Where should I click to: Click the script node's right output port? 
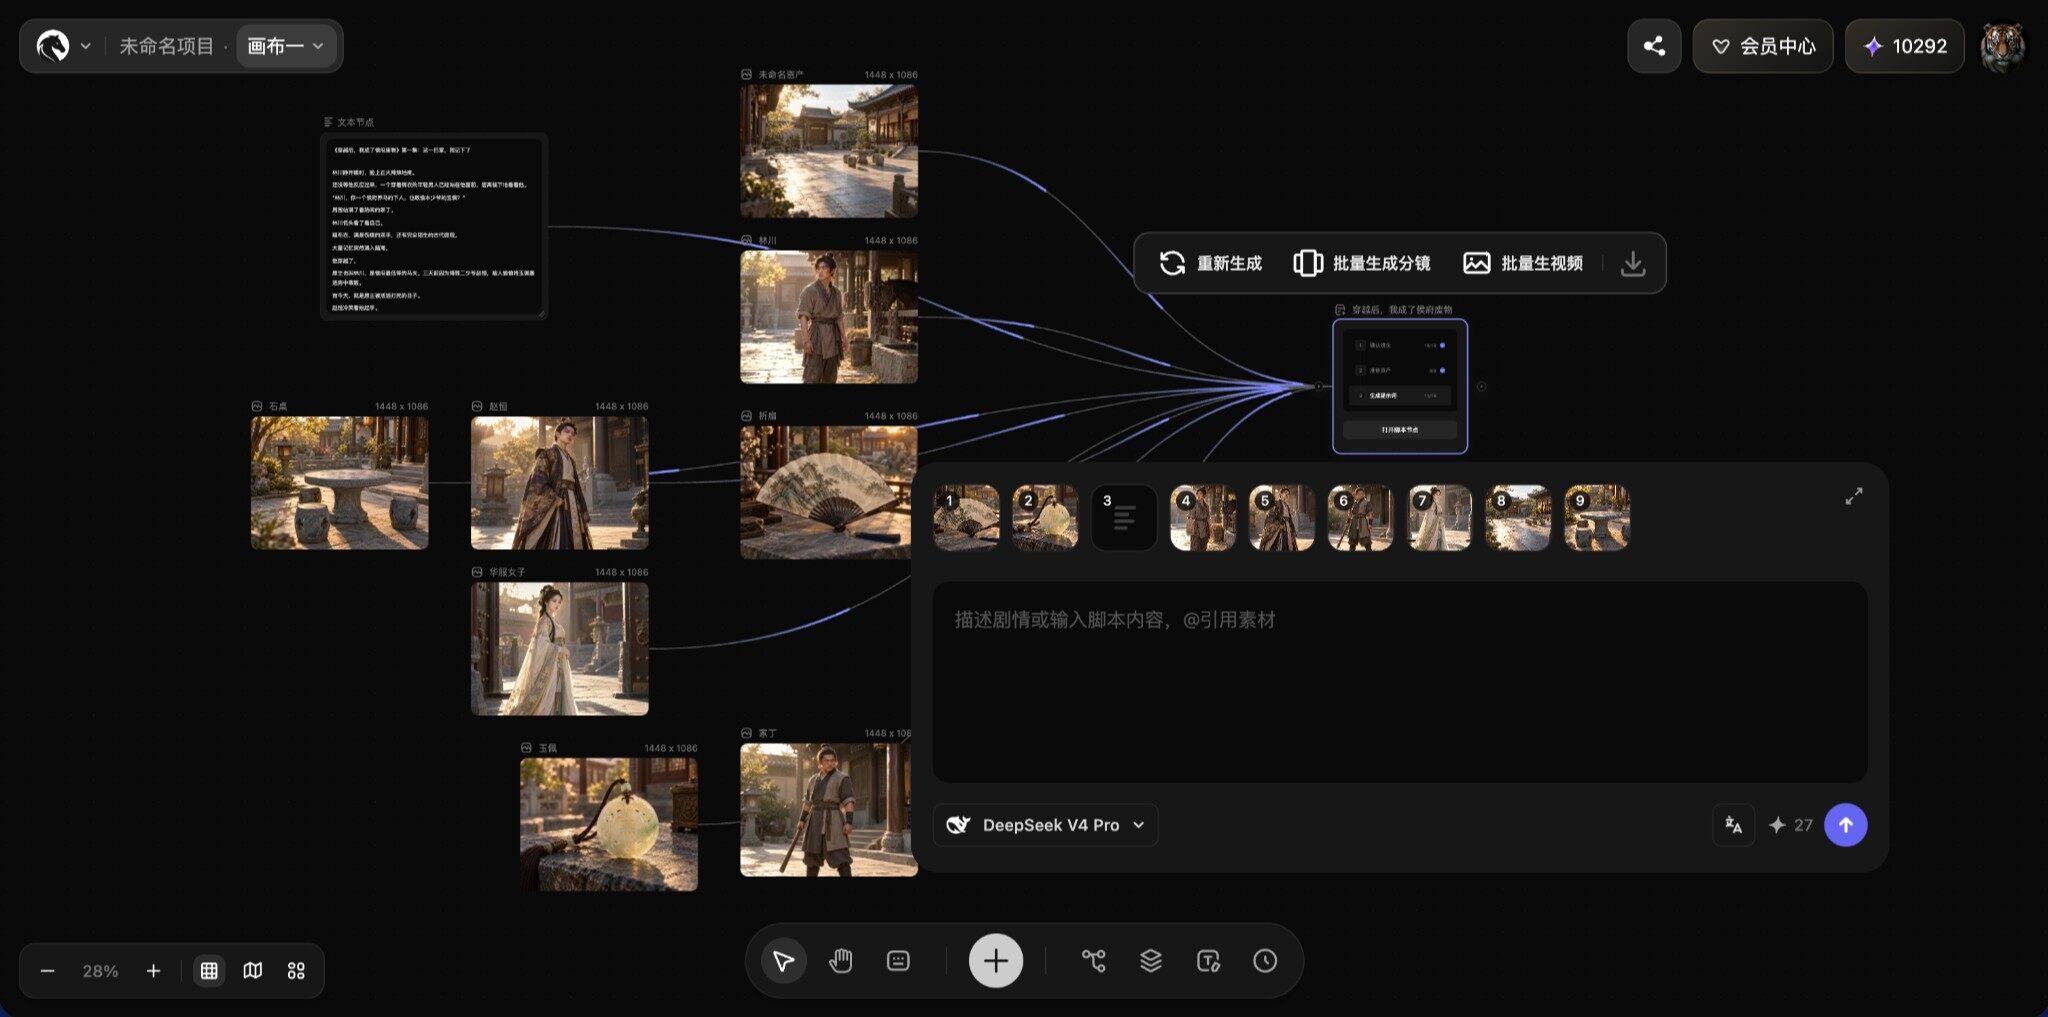[1481, 386]
